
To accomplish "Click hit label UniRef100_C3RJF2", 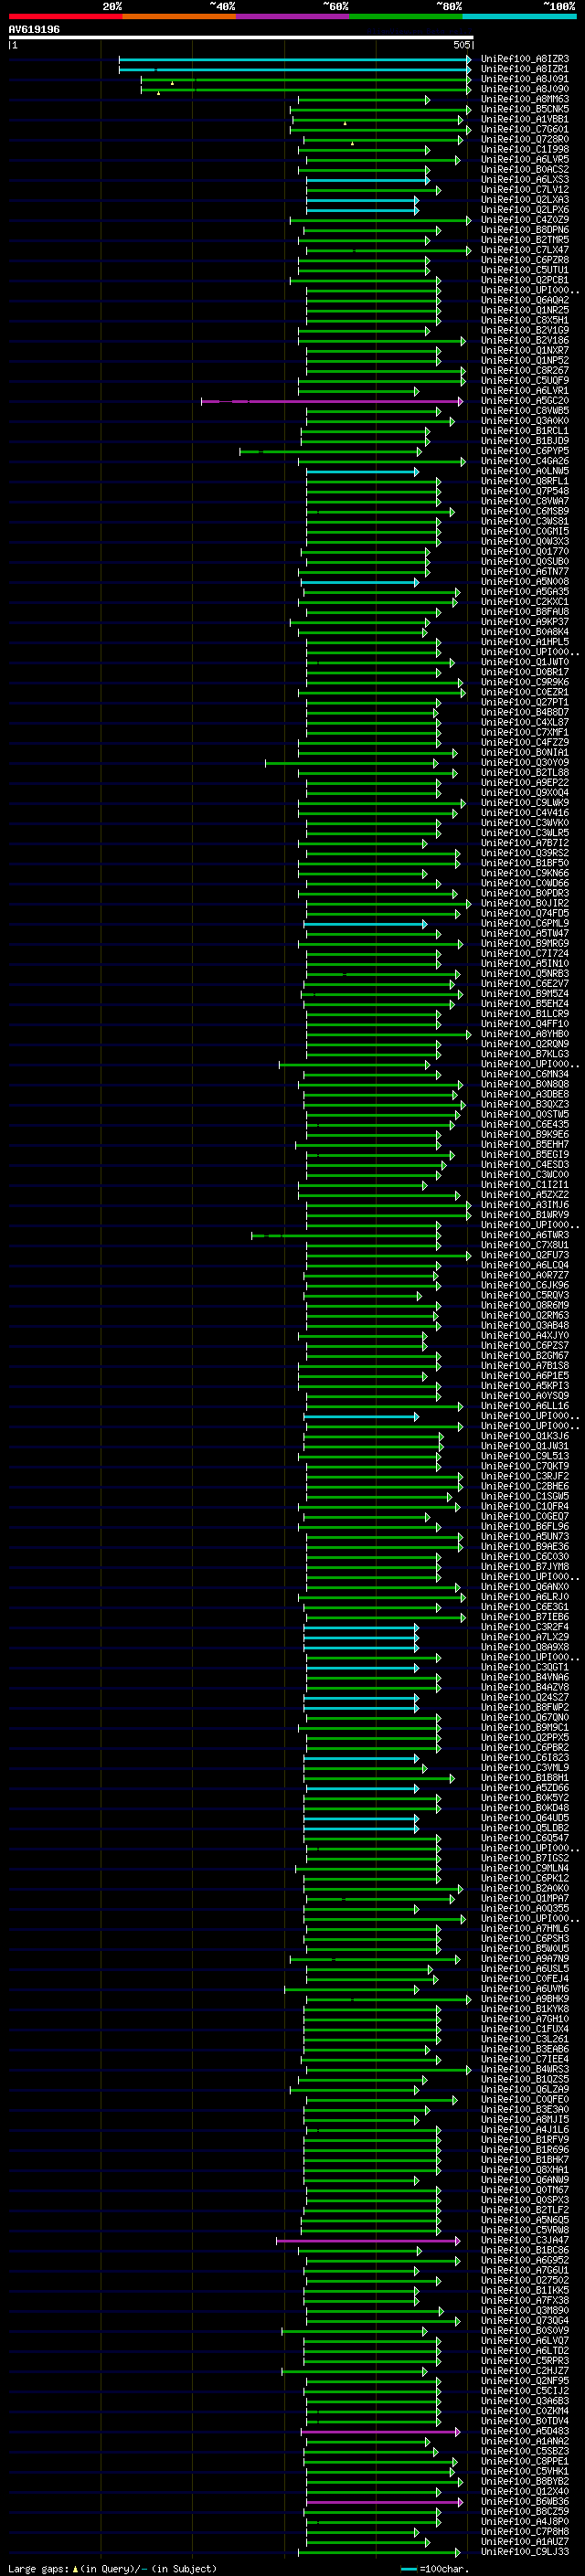I will pos(525,1476).
